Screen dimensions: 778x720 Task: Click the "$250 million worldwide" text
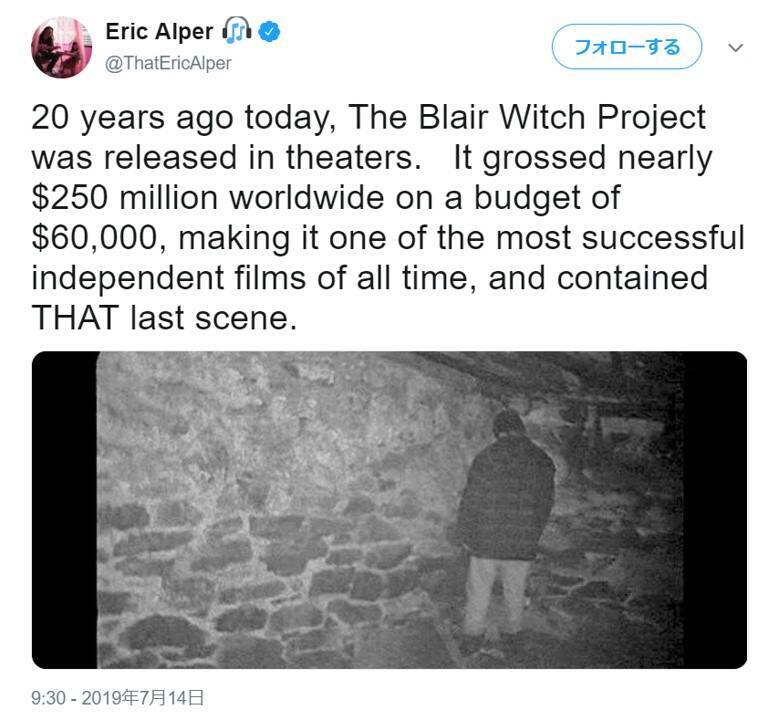point(208,197)
